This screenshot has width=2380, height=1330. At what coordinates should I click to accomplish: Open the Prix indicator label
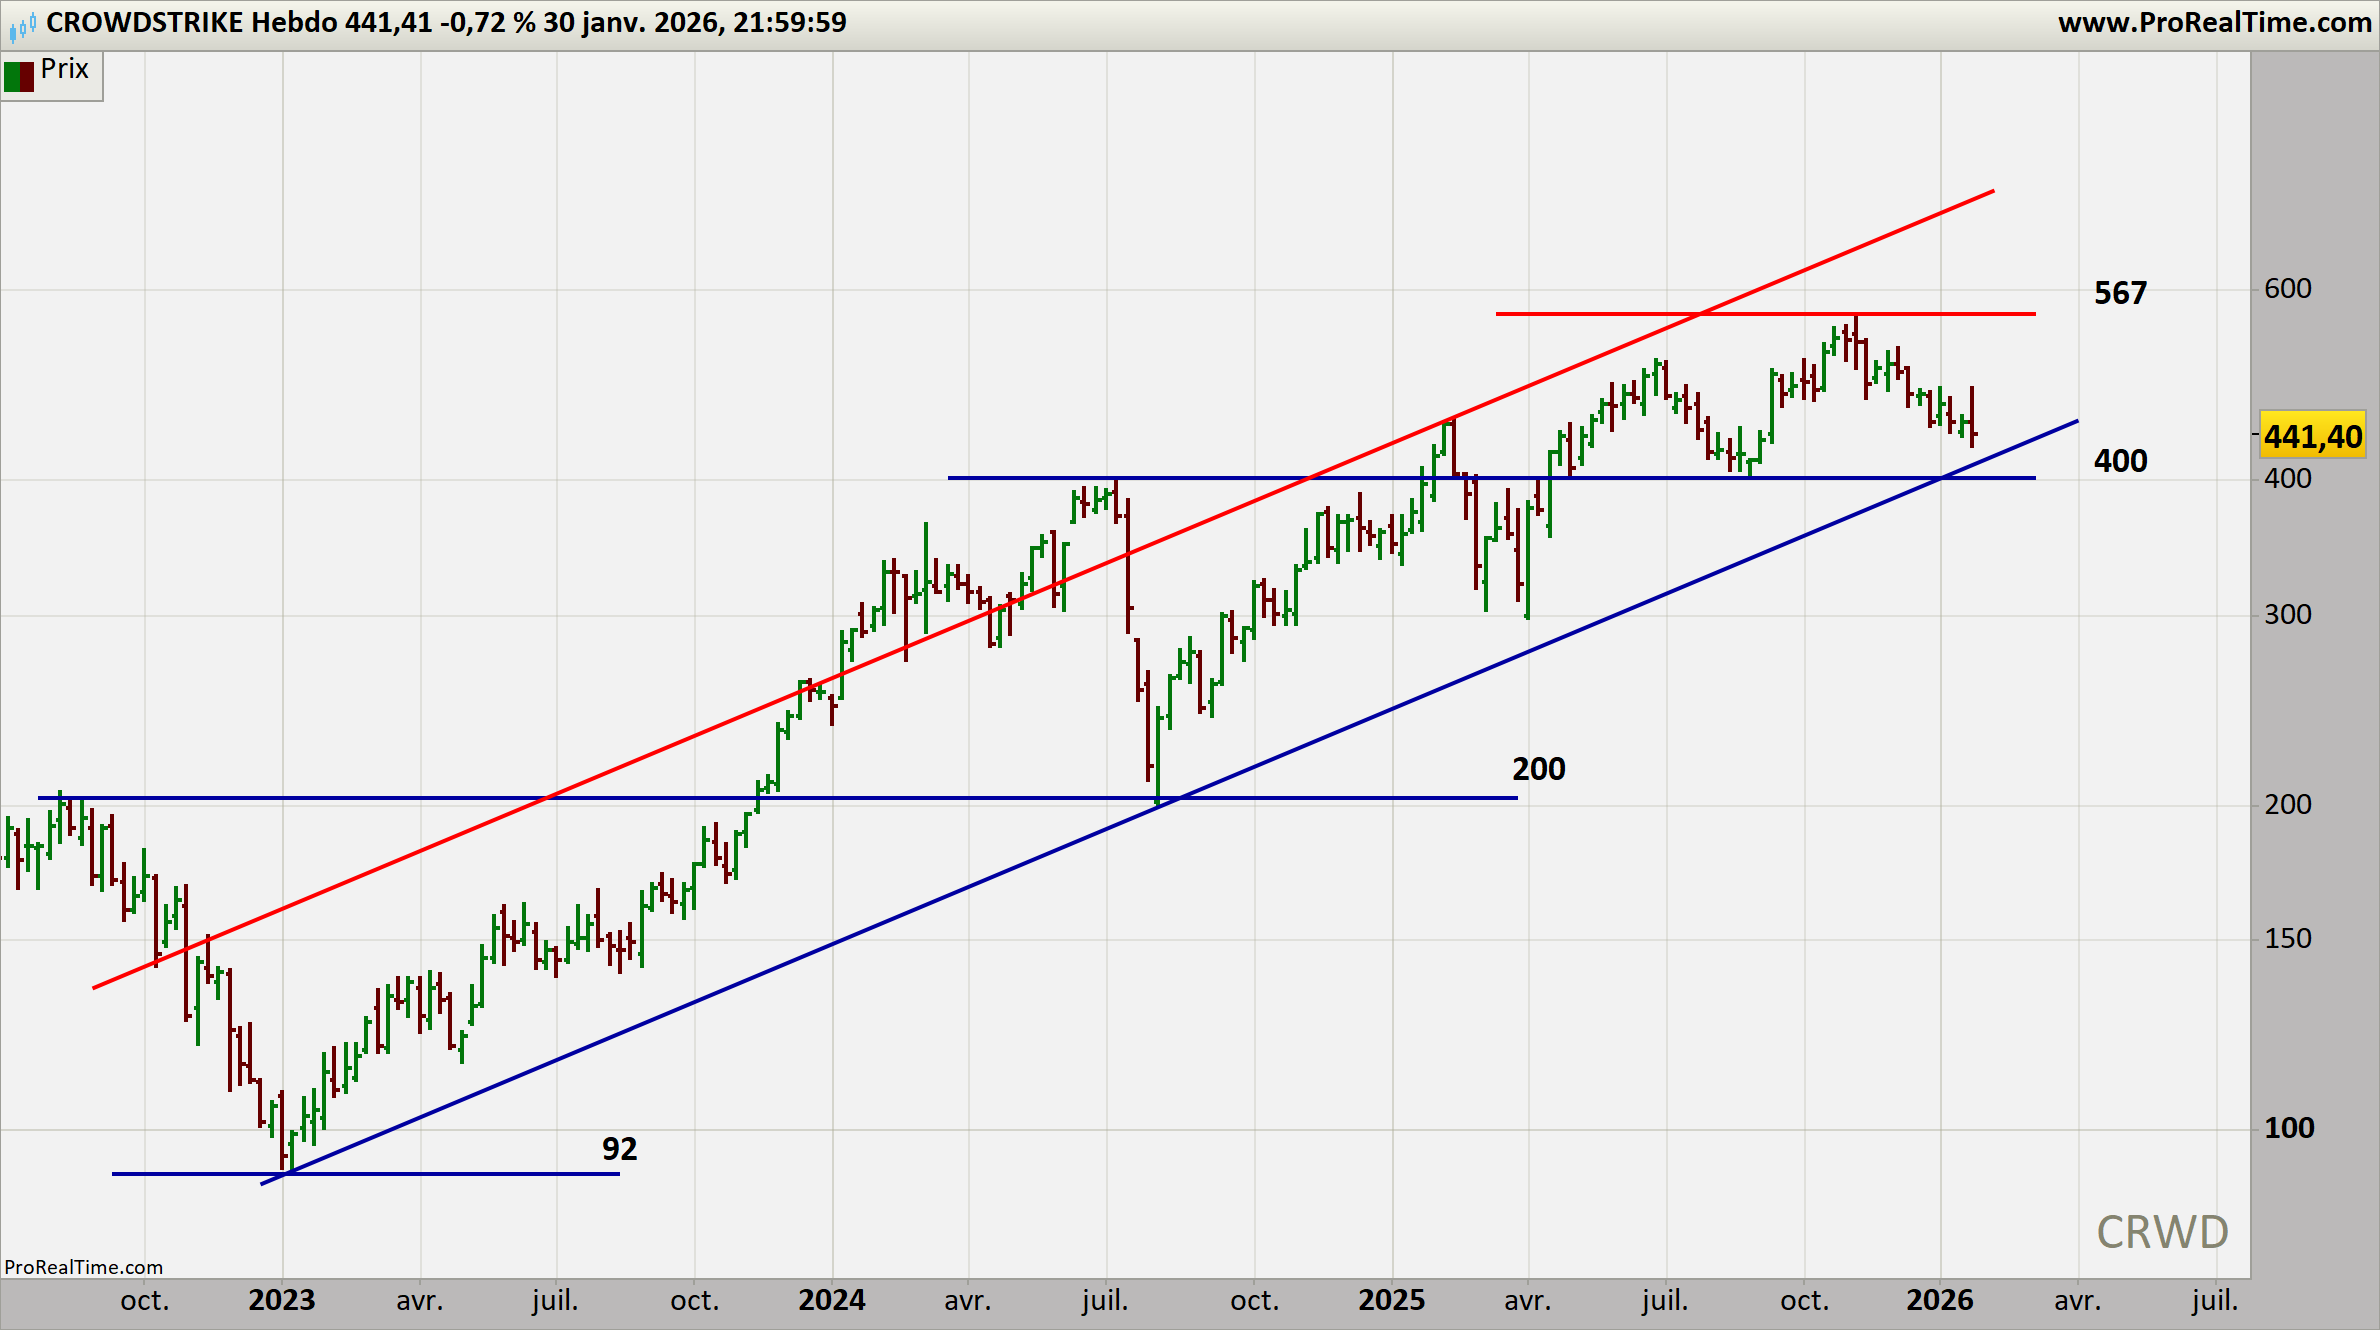[x=65, y=69]
